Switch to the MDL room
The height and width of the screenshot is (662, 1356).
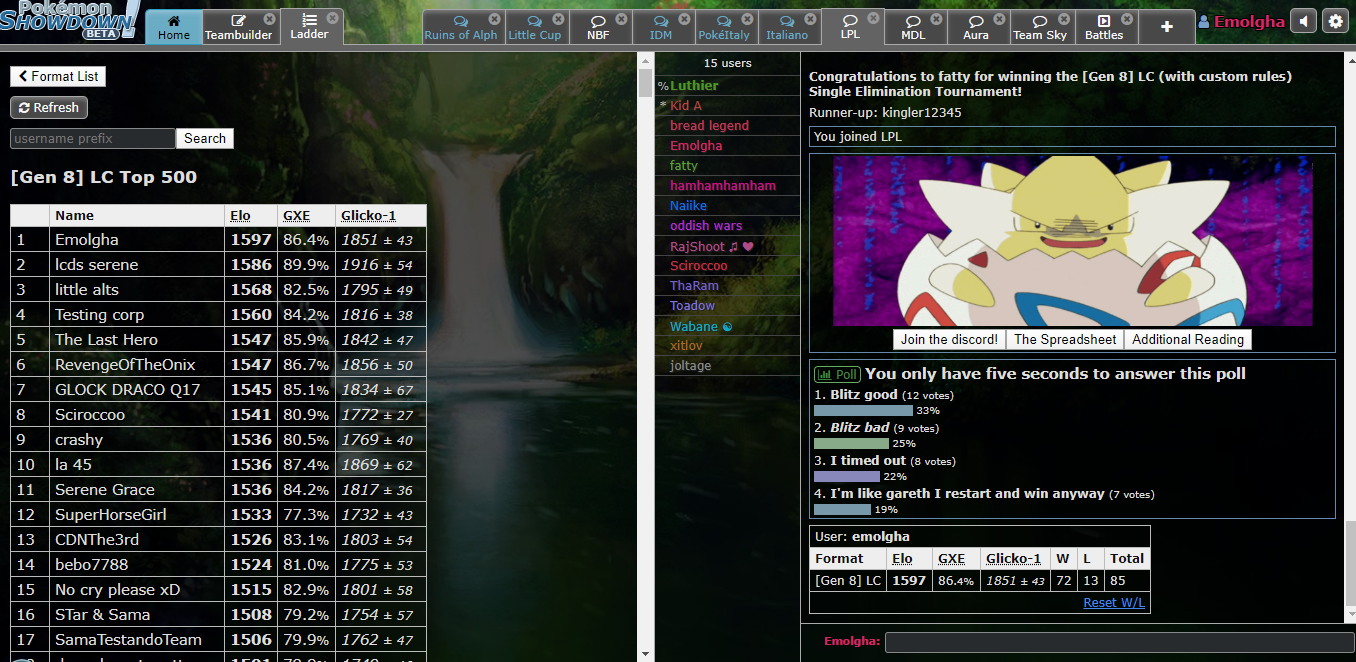913,27
